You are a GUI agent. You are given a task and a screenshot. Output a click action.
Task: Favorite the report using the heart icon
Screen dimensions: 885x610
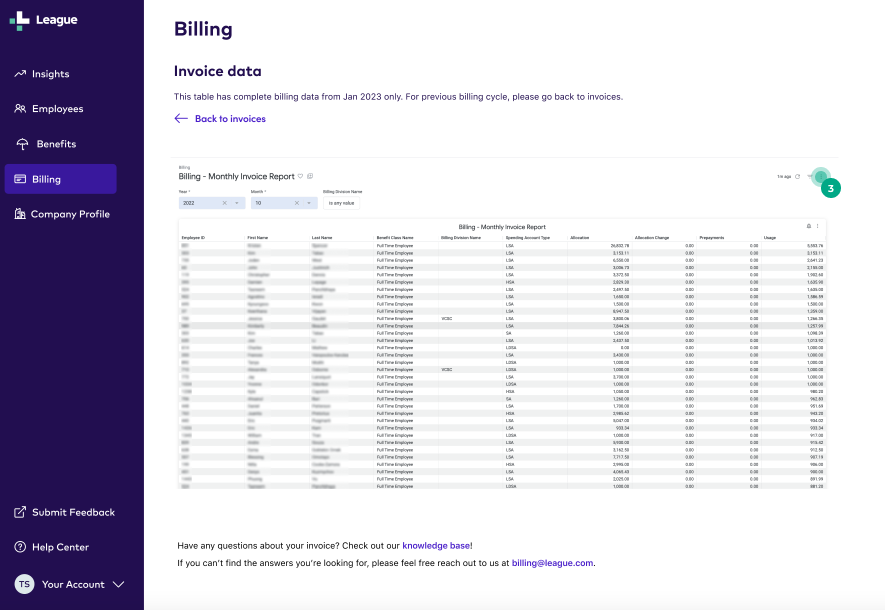click(x=300, y=177)
